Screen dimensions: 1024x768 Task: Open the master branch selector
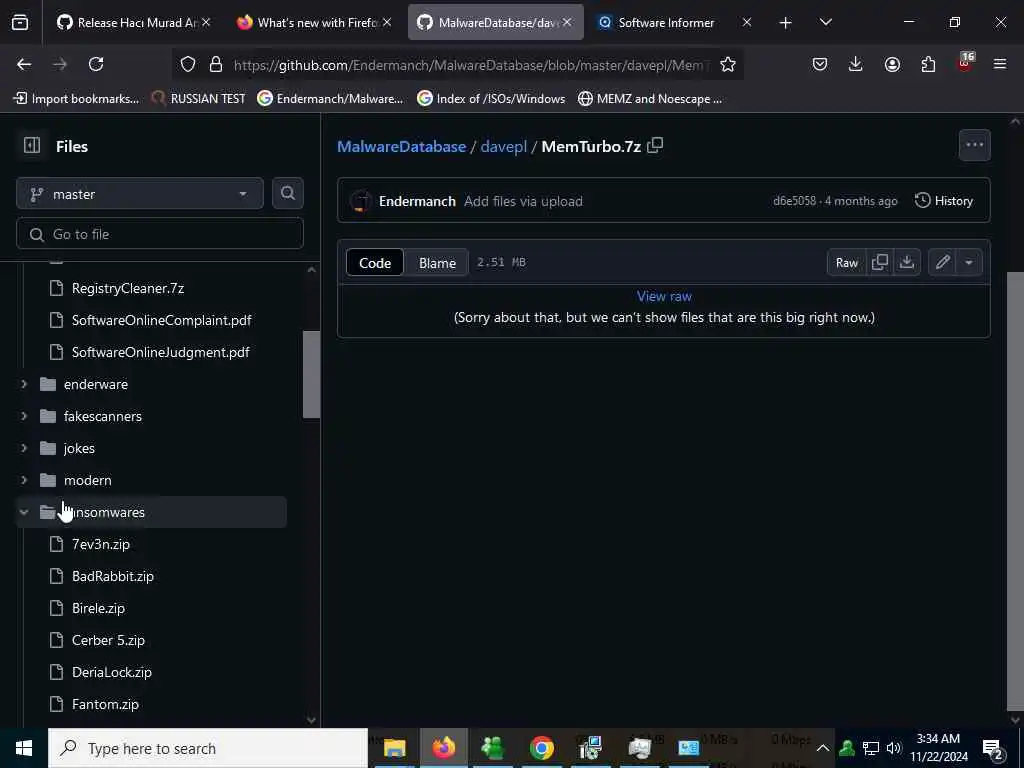pos(140,194)
